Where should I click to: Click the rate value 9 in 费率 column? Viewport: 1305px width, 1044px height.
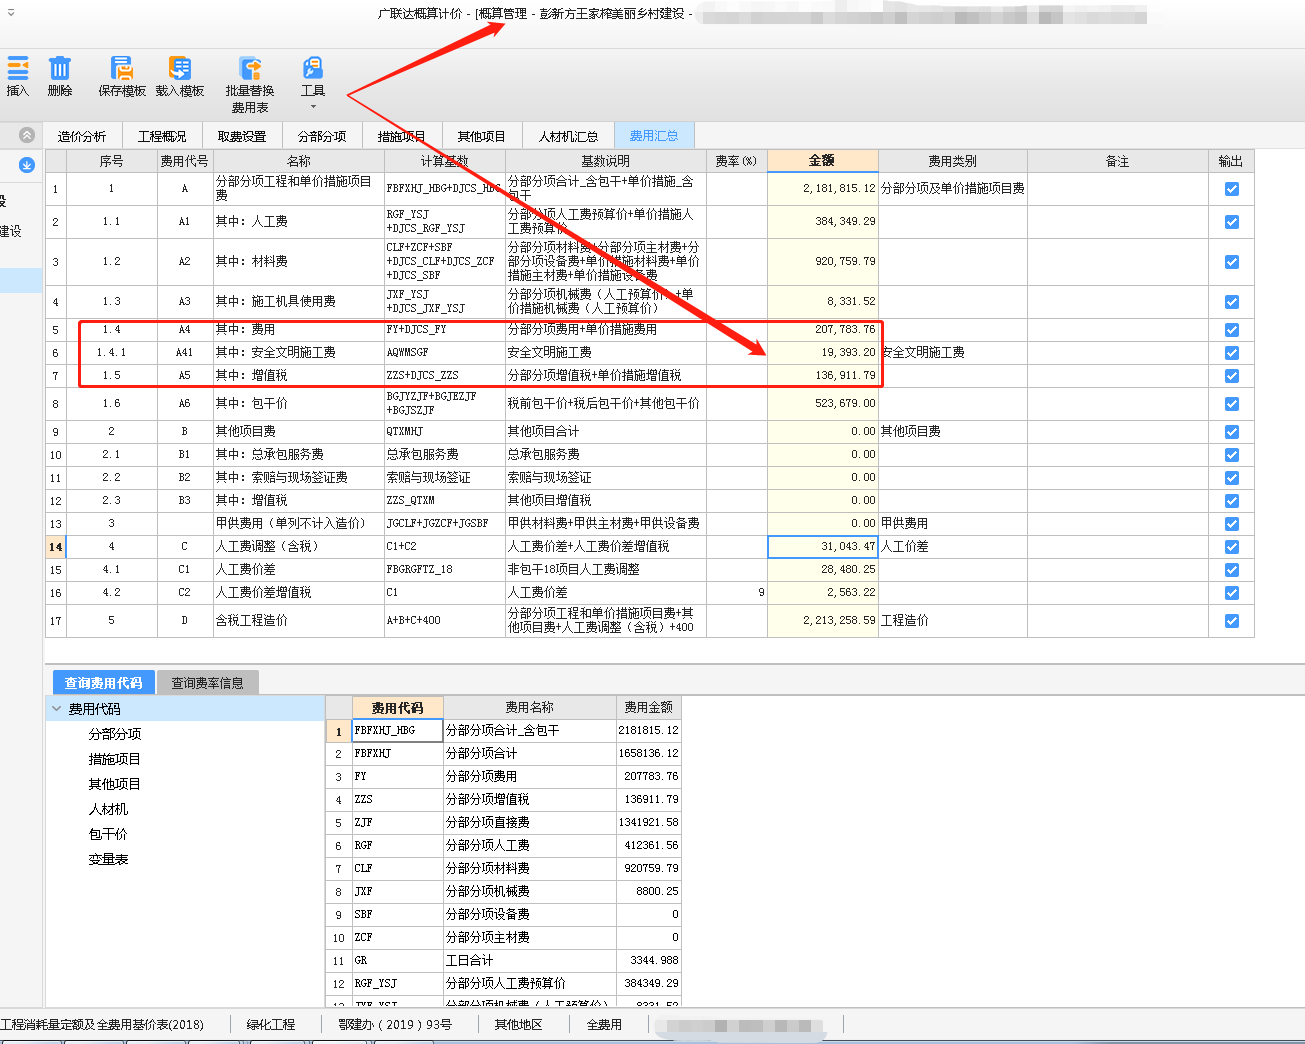(x=736, y=593)
